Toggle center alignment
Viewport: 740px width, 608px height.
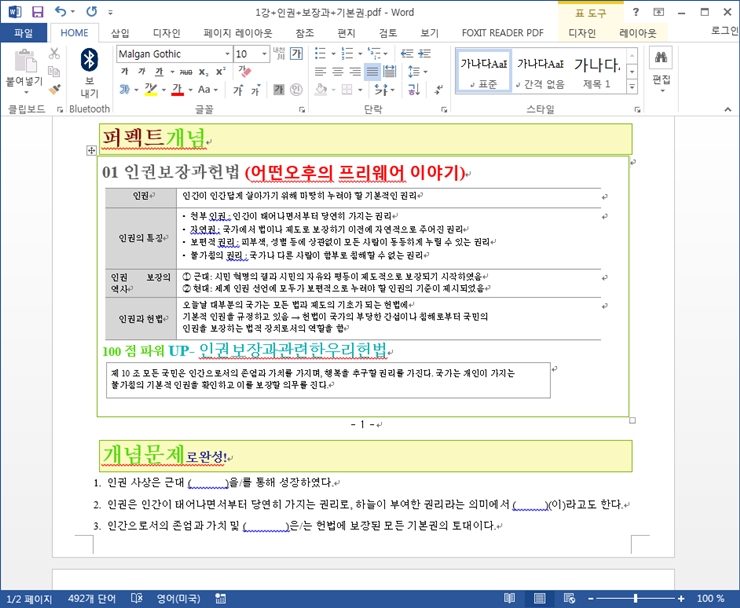(338, 72)
